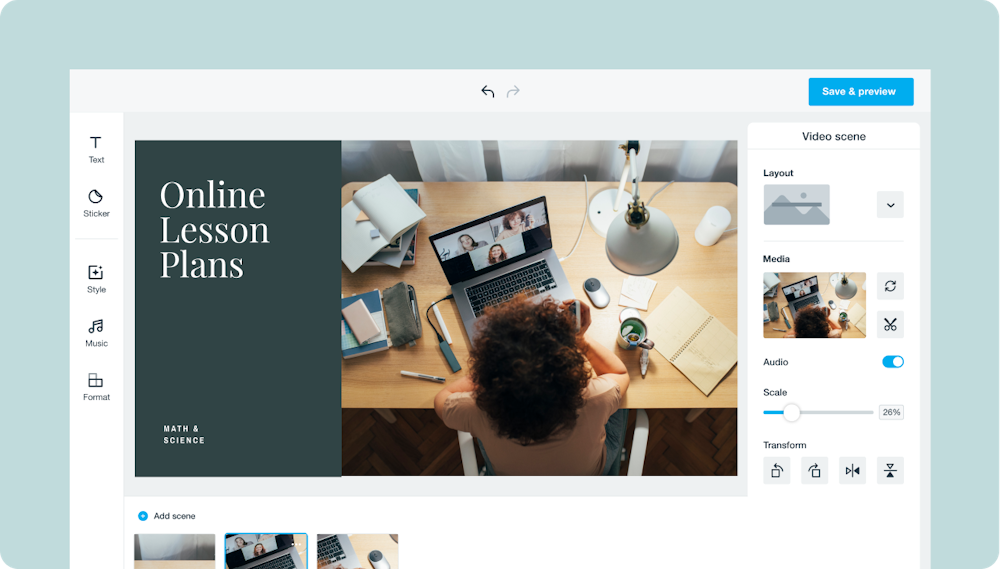Open the Style options

96,279
